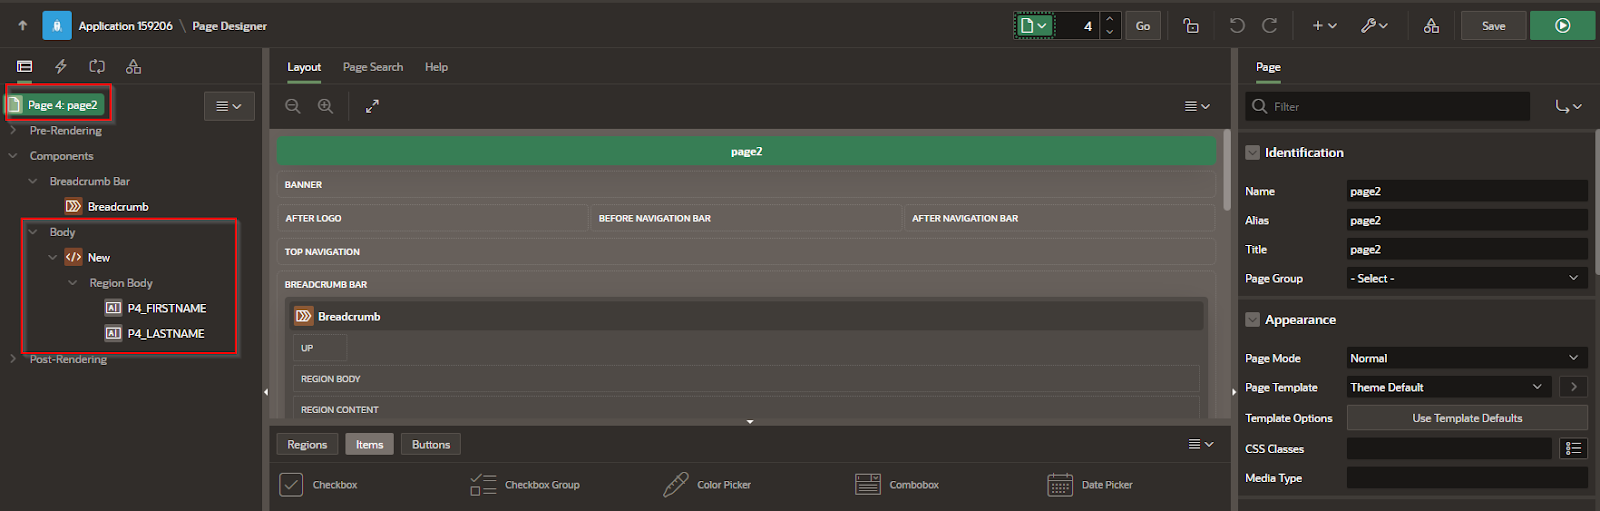
Task: Click the Go button
Action: point(1142,26)
